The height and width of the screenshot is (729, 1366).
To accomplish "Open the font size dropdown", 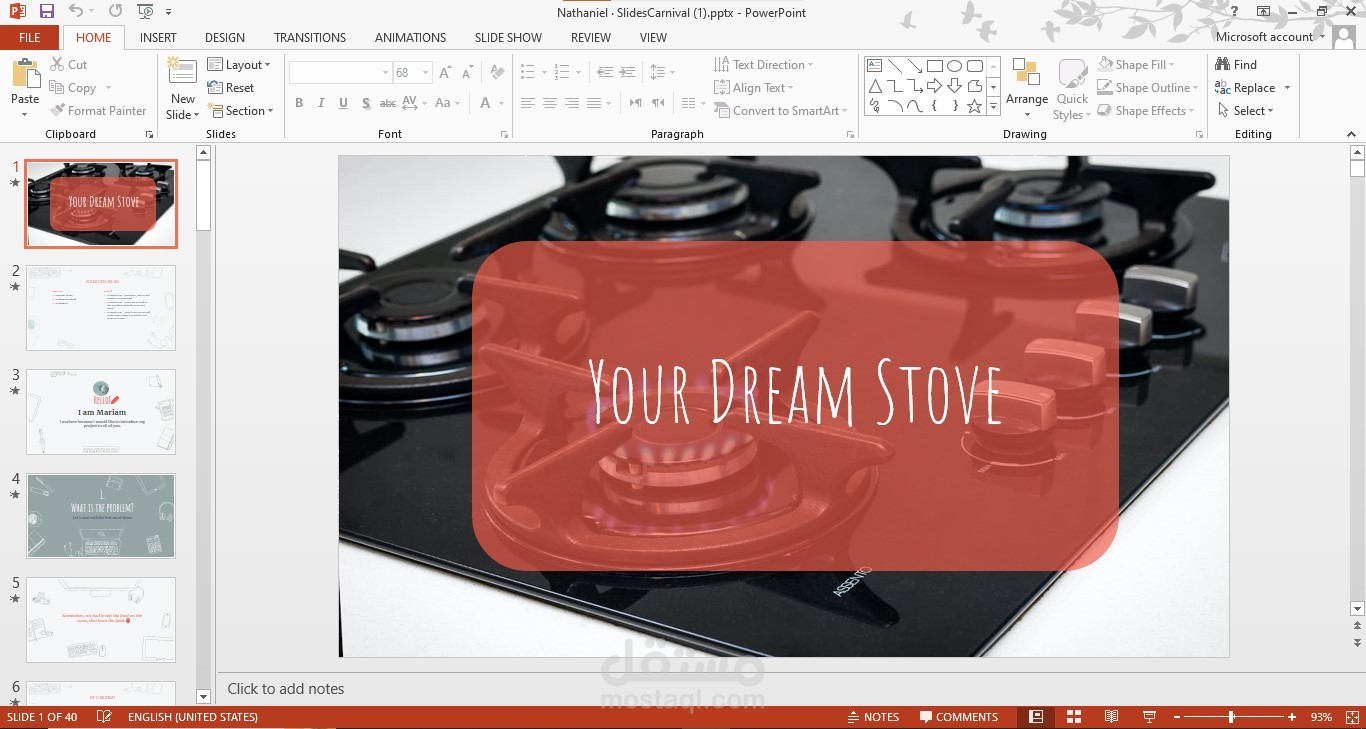I will [426, 73].
